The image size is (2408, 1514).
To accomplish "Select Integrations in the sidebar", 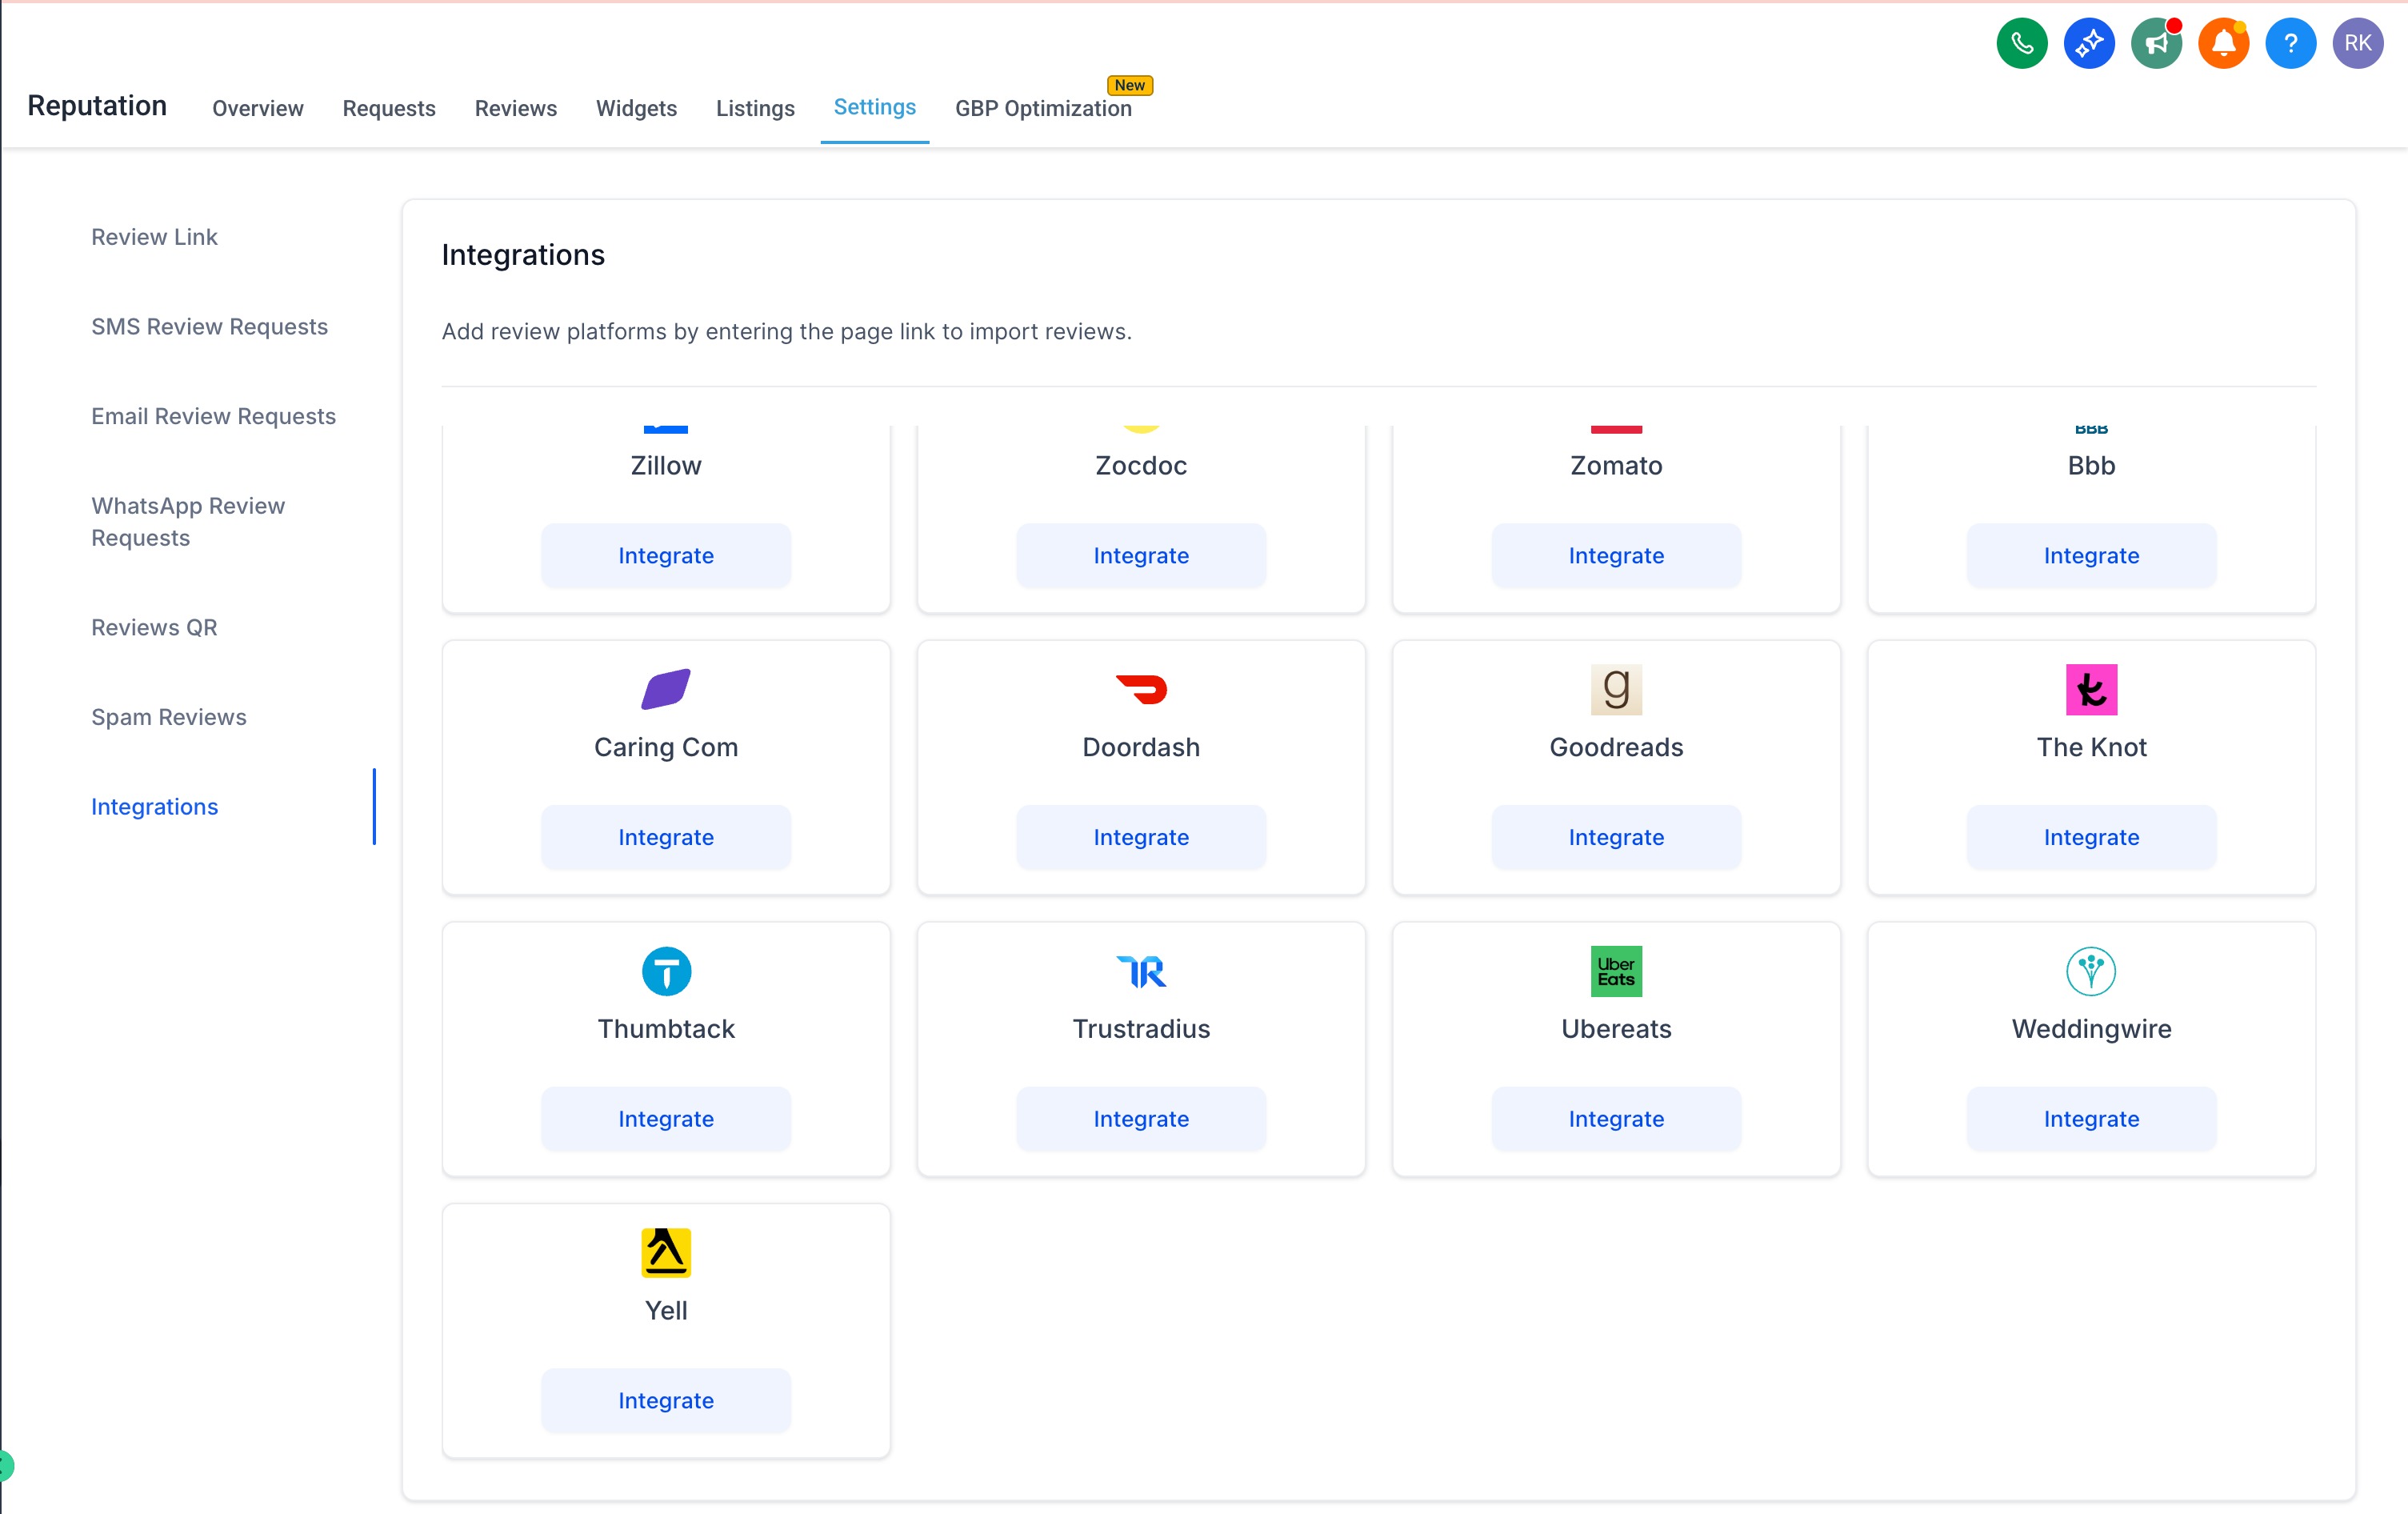I will click(154, 806).
